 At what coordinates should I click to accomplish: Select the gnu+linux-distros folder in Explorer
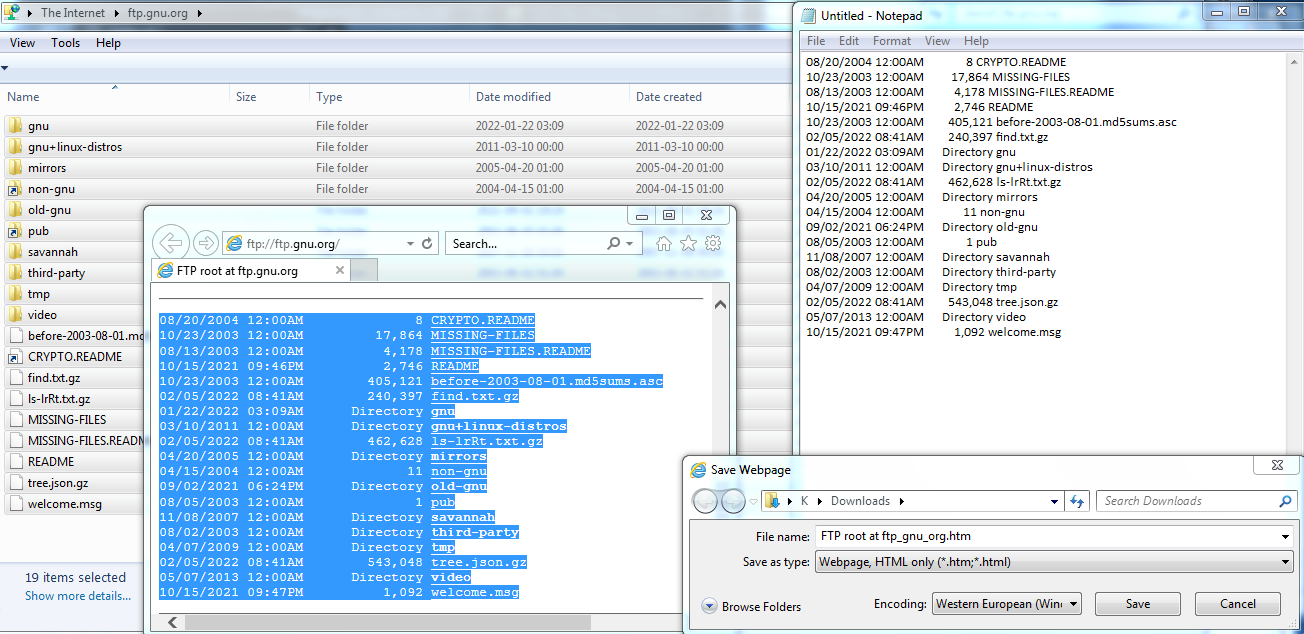pos(75,147)
